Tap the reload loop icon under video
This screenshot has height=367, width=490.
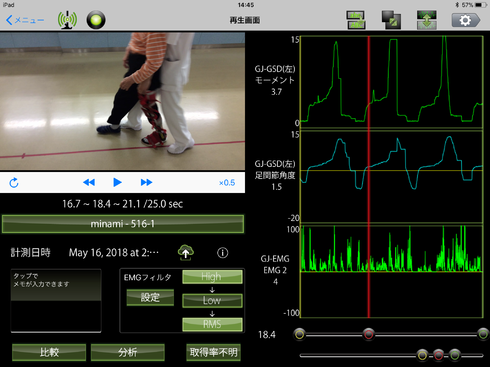click(14, 183)
